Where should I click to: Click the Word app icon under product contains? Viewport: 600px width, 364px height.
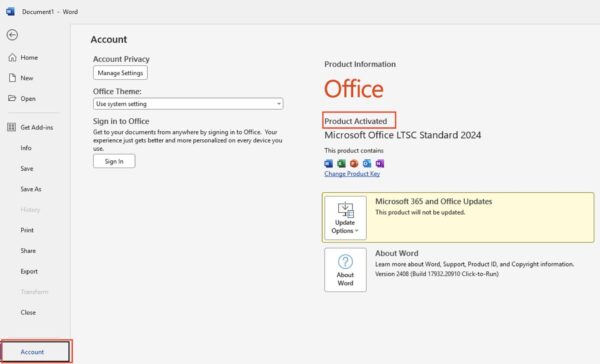tap(328, 164)
